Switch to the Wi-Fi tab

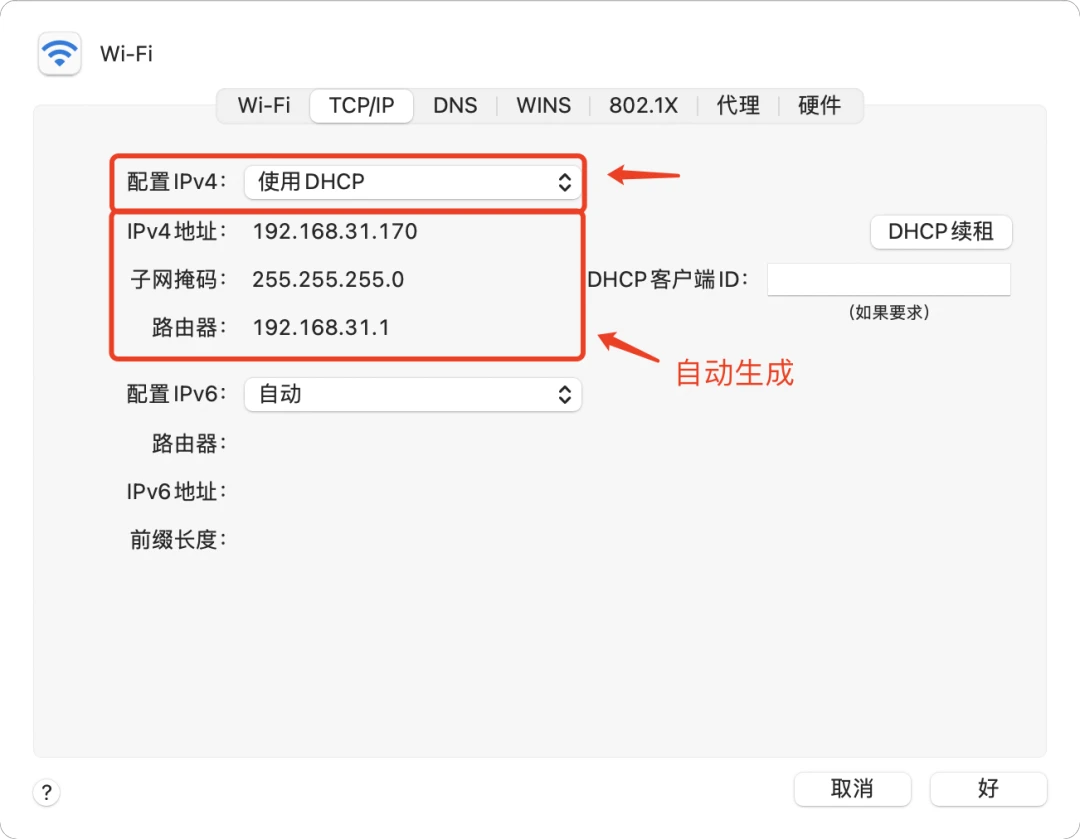point(264,106)
